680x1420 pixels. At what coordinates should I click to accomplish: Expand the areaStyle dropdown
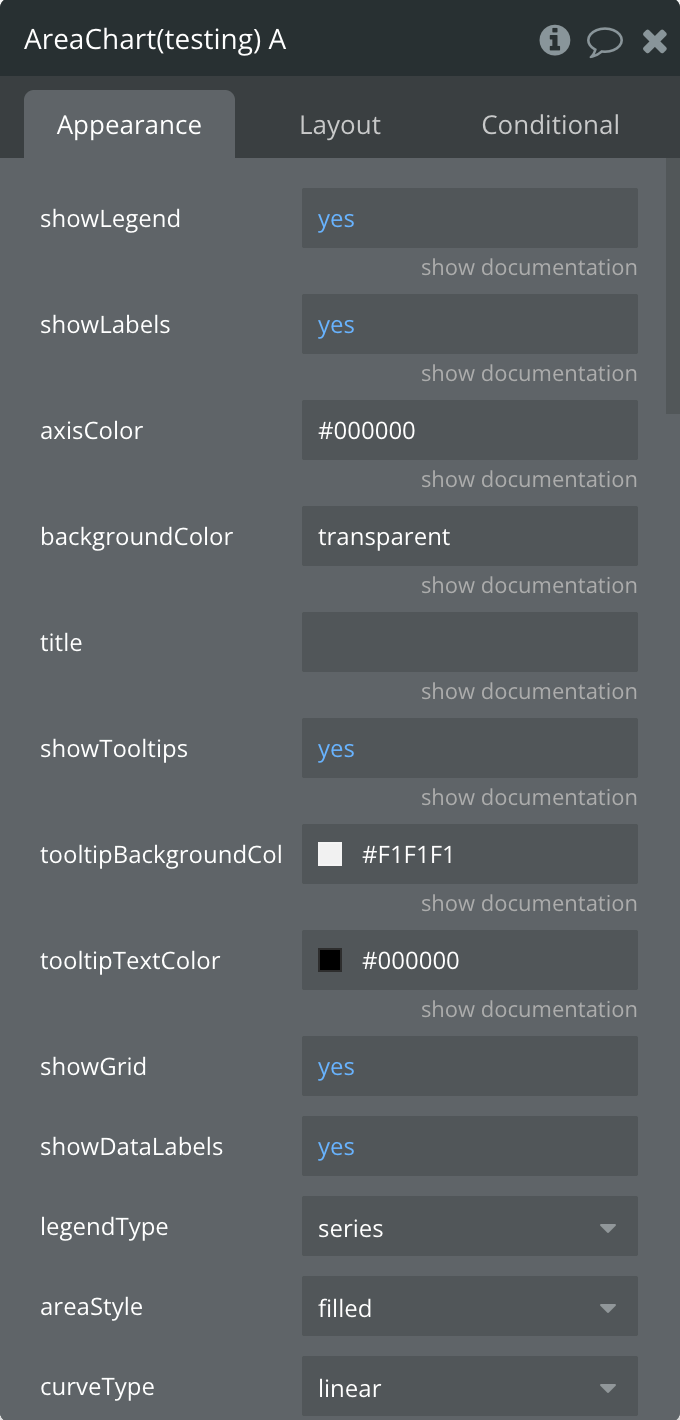pyautogui.click(x=469, y=1307)
